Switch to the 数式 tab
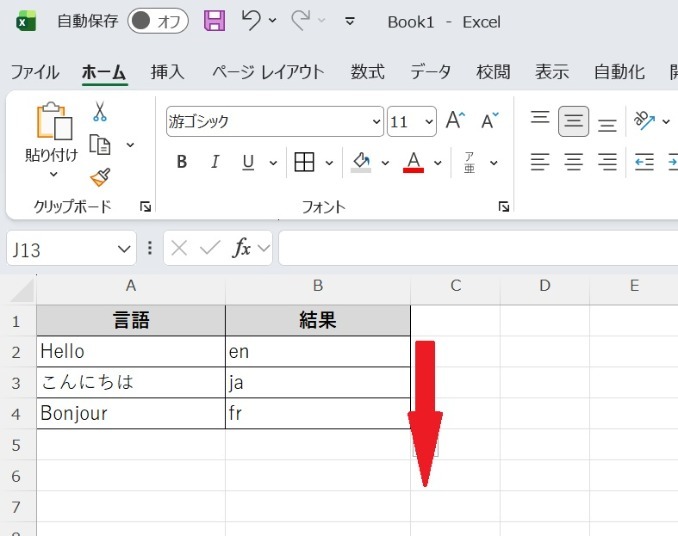Image resolution: width=678 pixels, height=536 pixels. coord(367,72)
